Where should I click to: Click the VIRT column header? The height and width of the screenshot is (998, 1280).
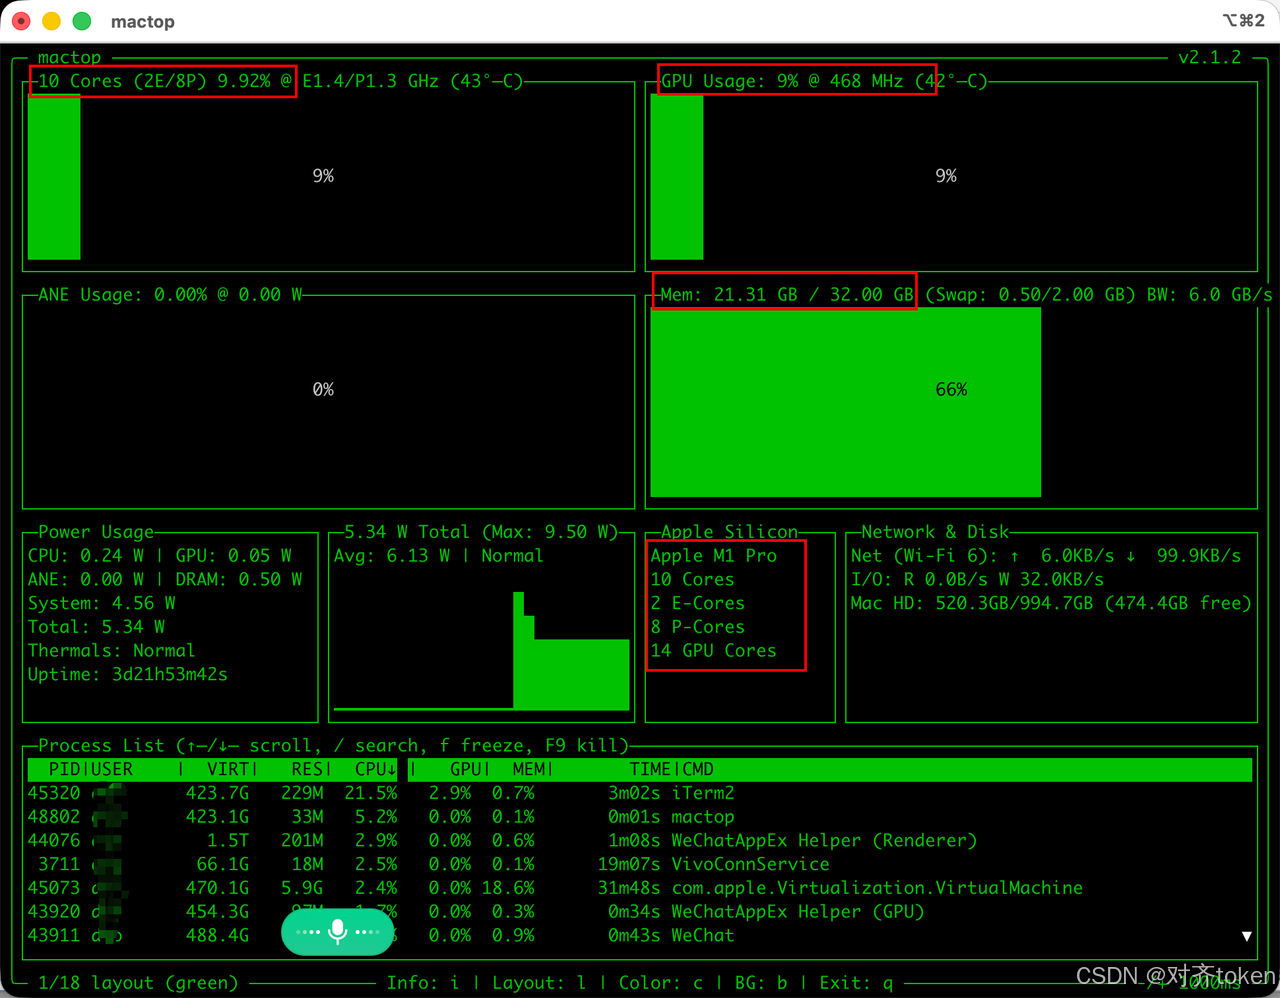click(x=228, y=769)
